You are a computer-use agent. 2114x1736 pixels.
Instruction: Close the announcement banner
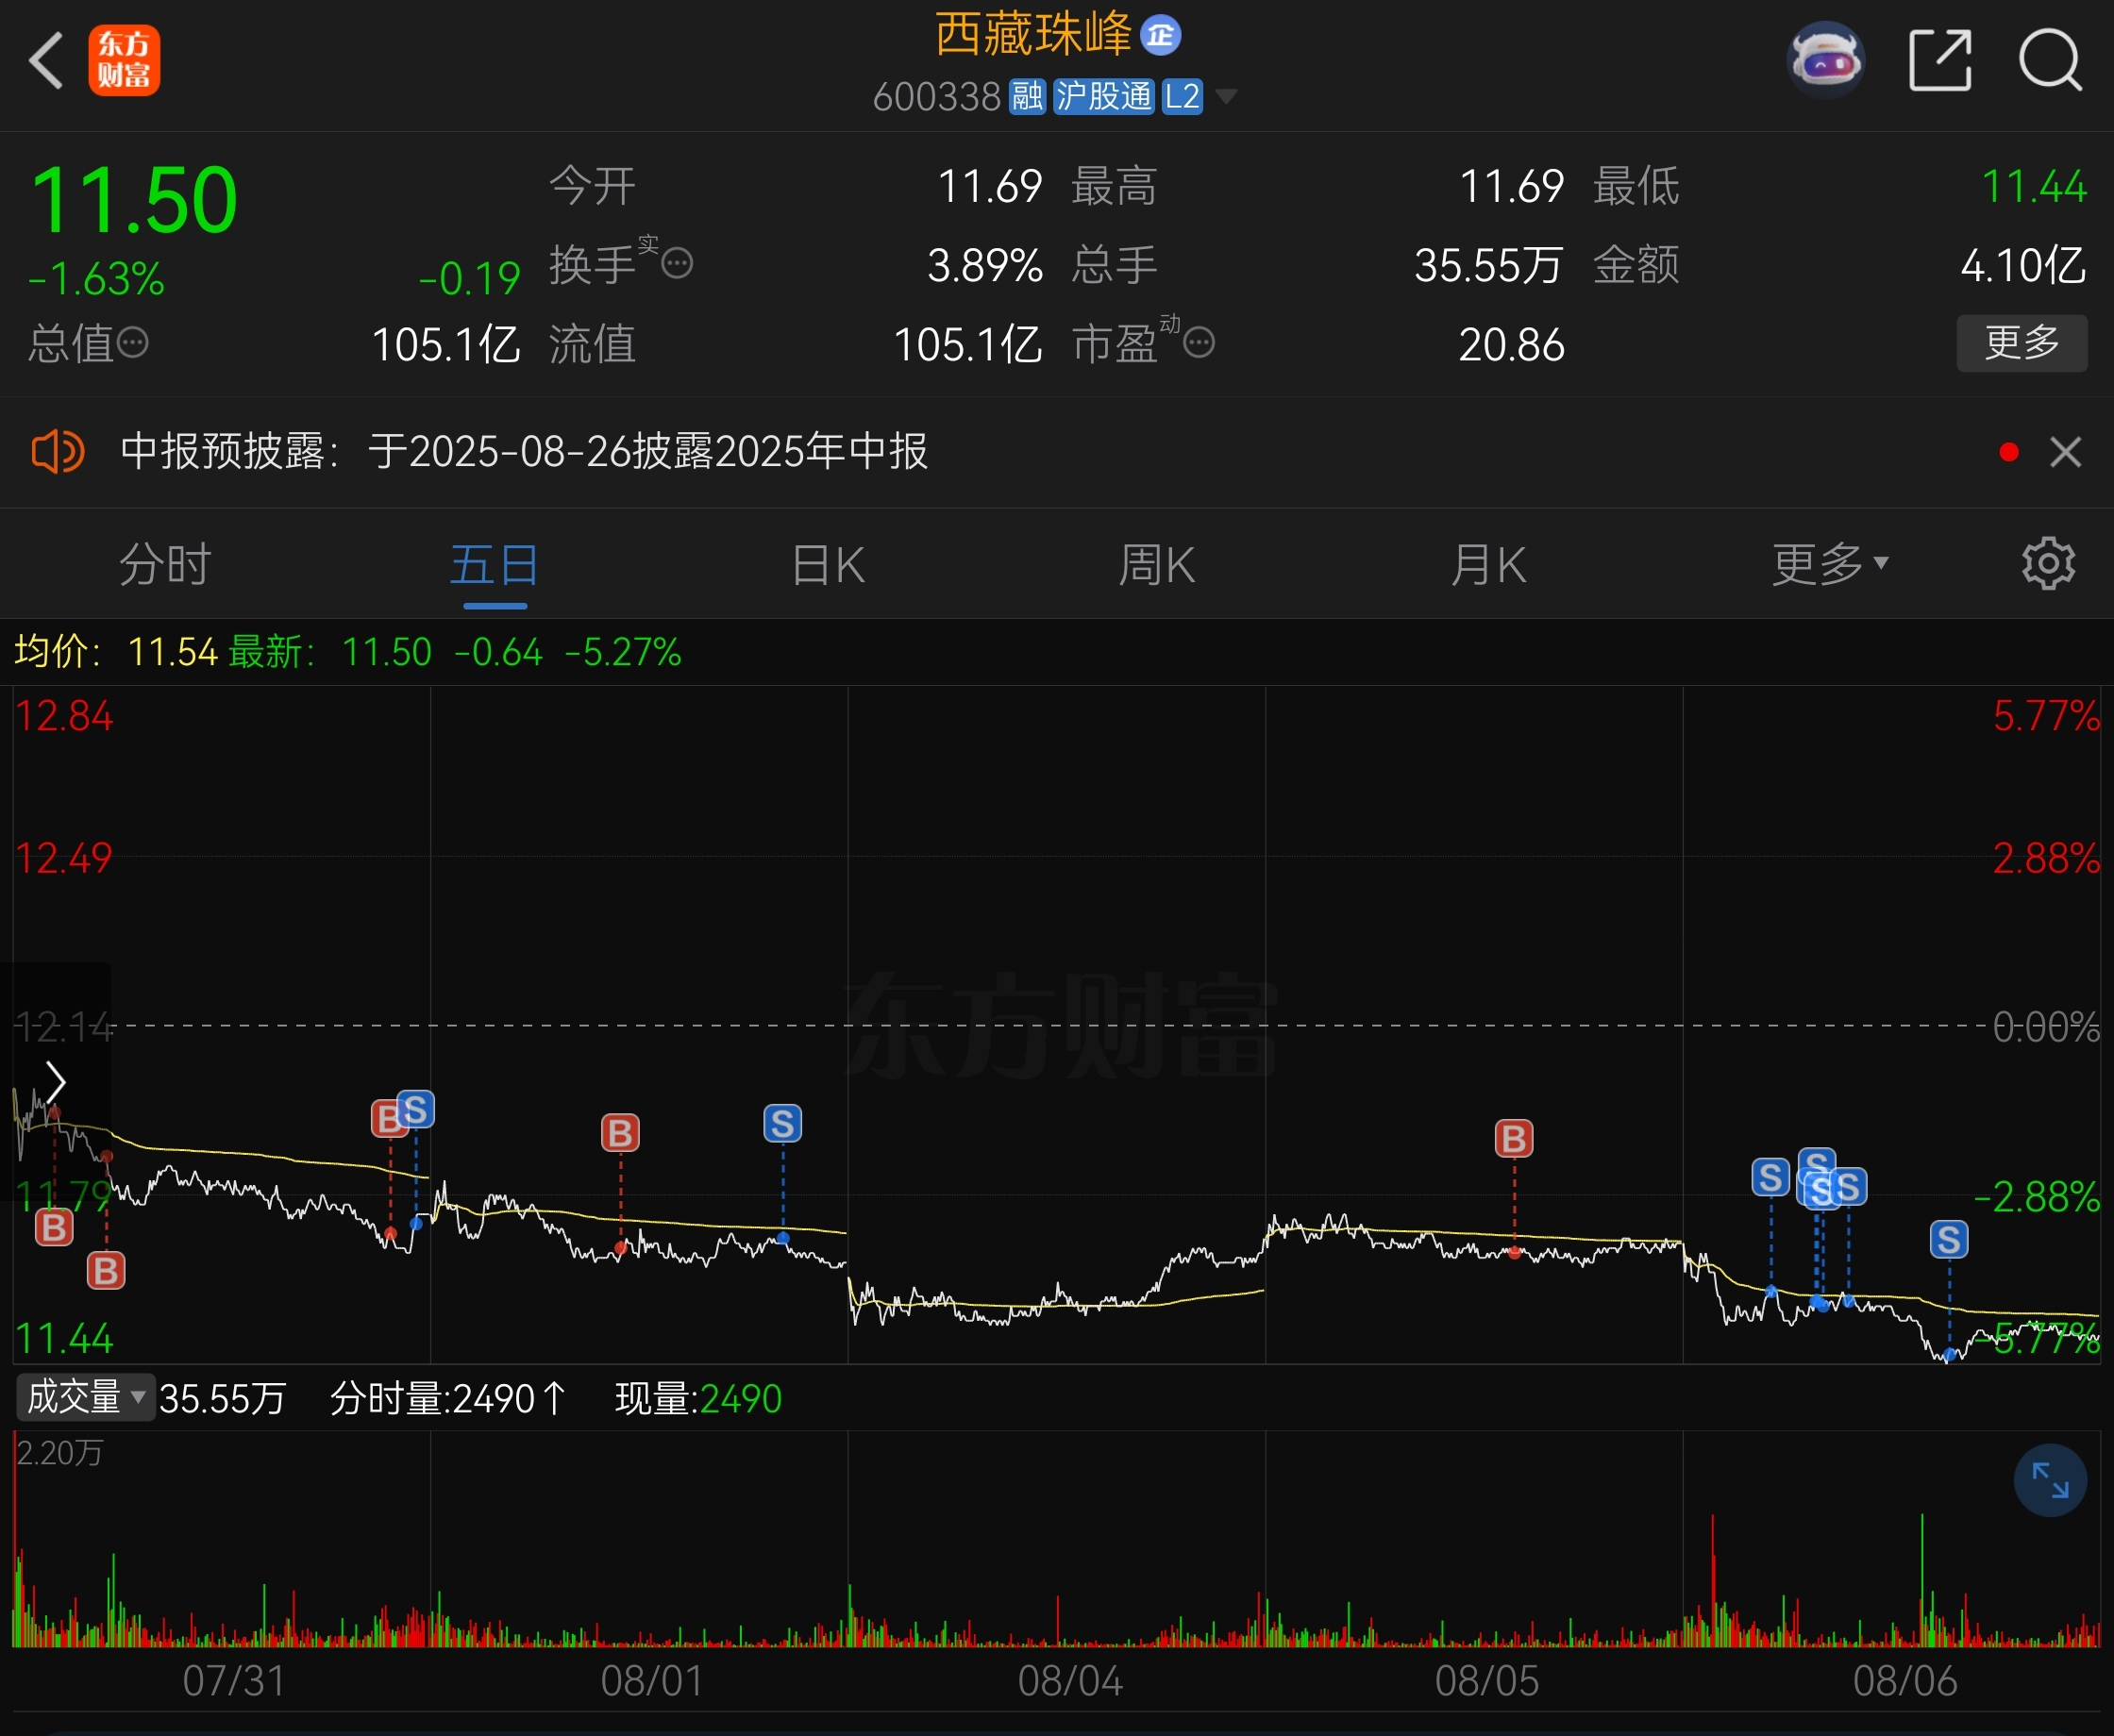[2065, 452]
